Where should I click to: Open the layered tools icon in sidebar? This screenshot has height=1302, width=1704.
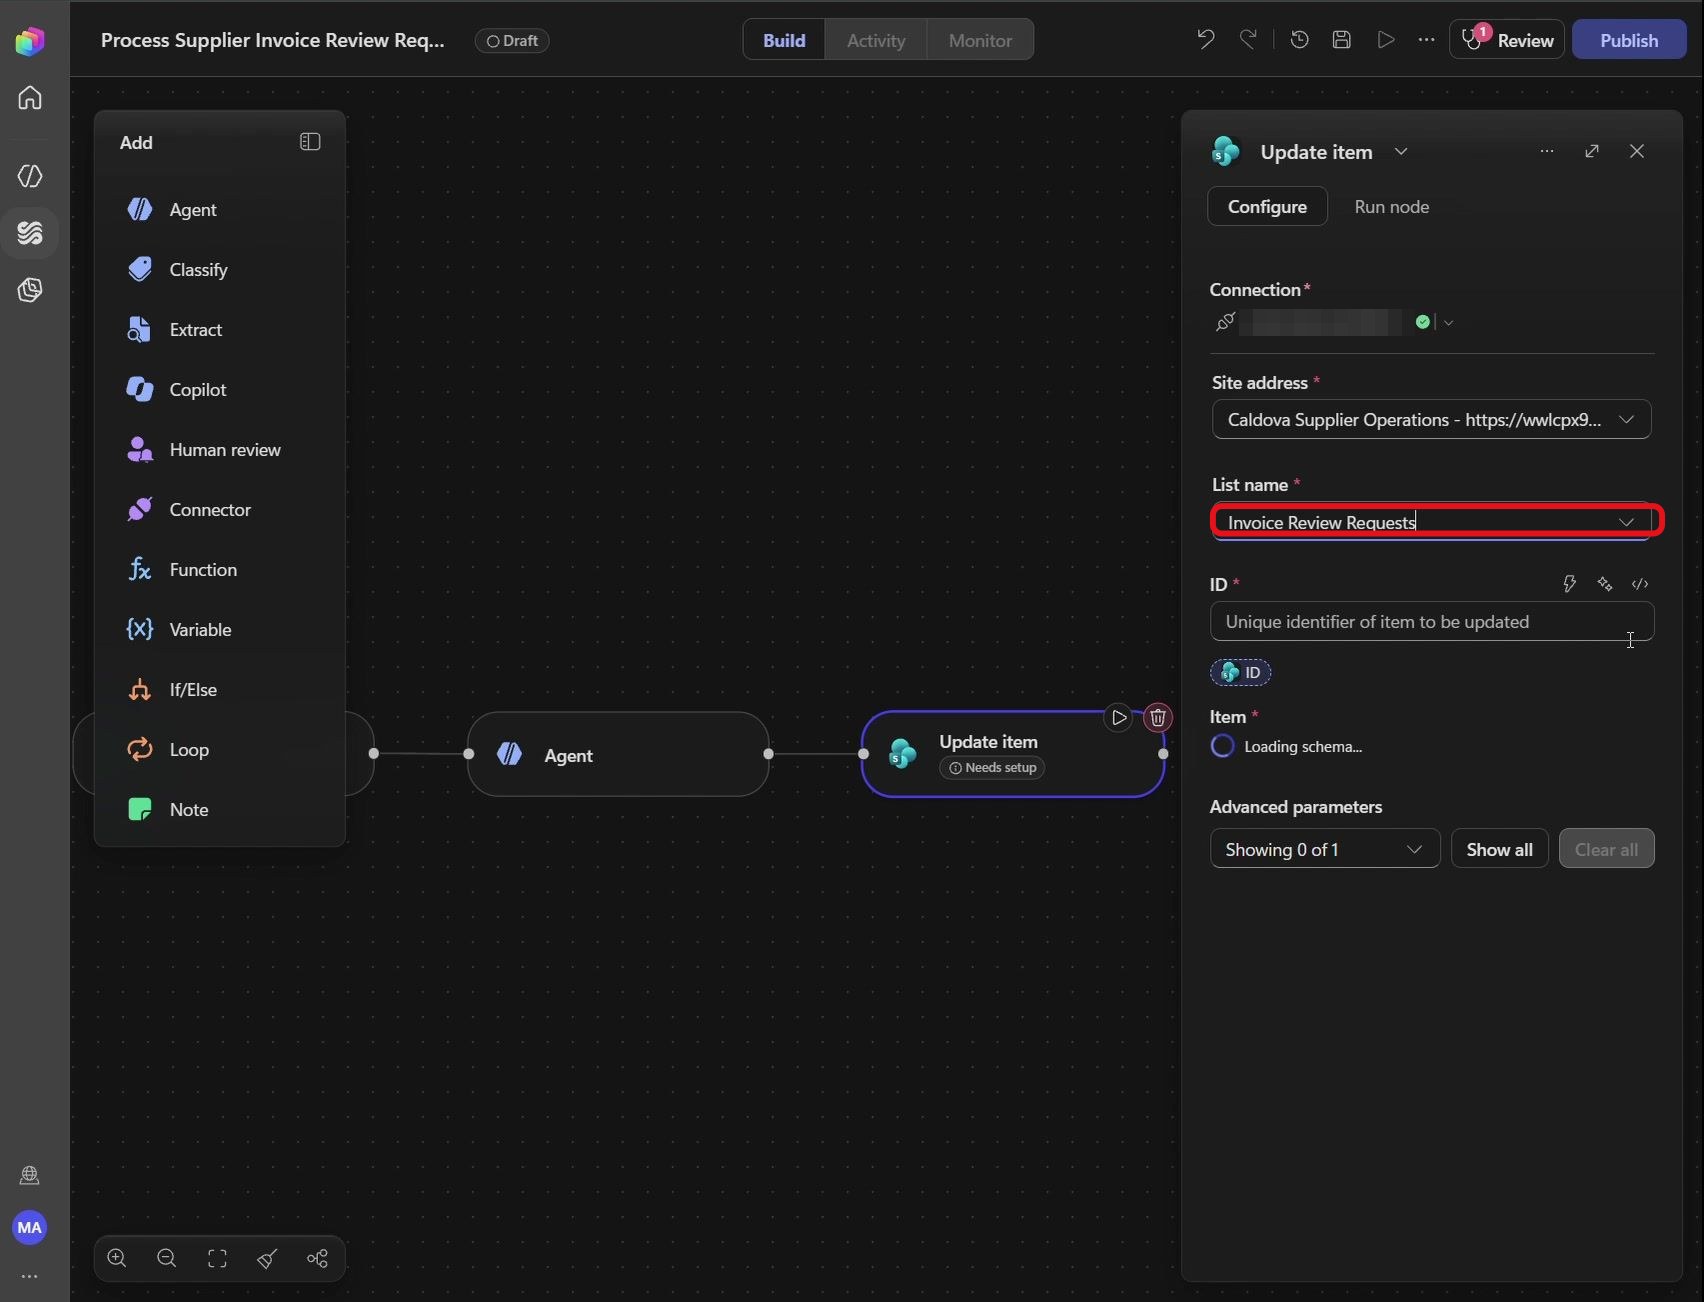click(30, 290)
